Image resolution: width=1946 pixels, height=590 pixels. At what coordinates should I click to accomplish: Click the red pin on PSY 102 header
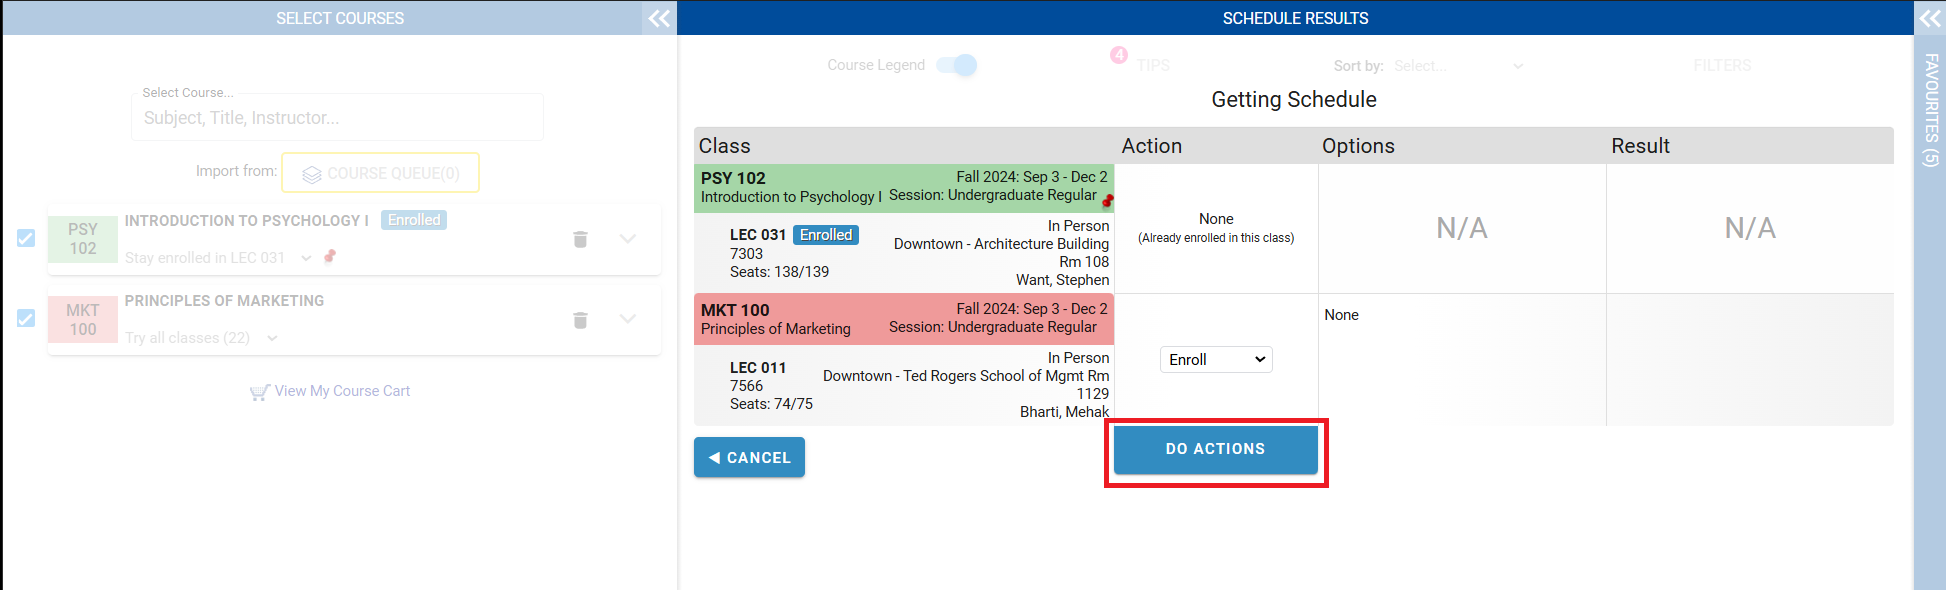click(x=1107, y=201)
